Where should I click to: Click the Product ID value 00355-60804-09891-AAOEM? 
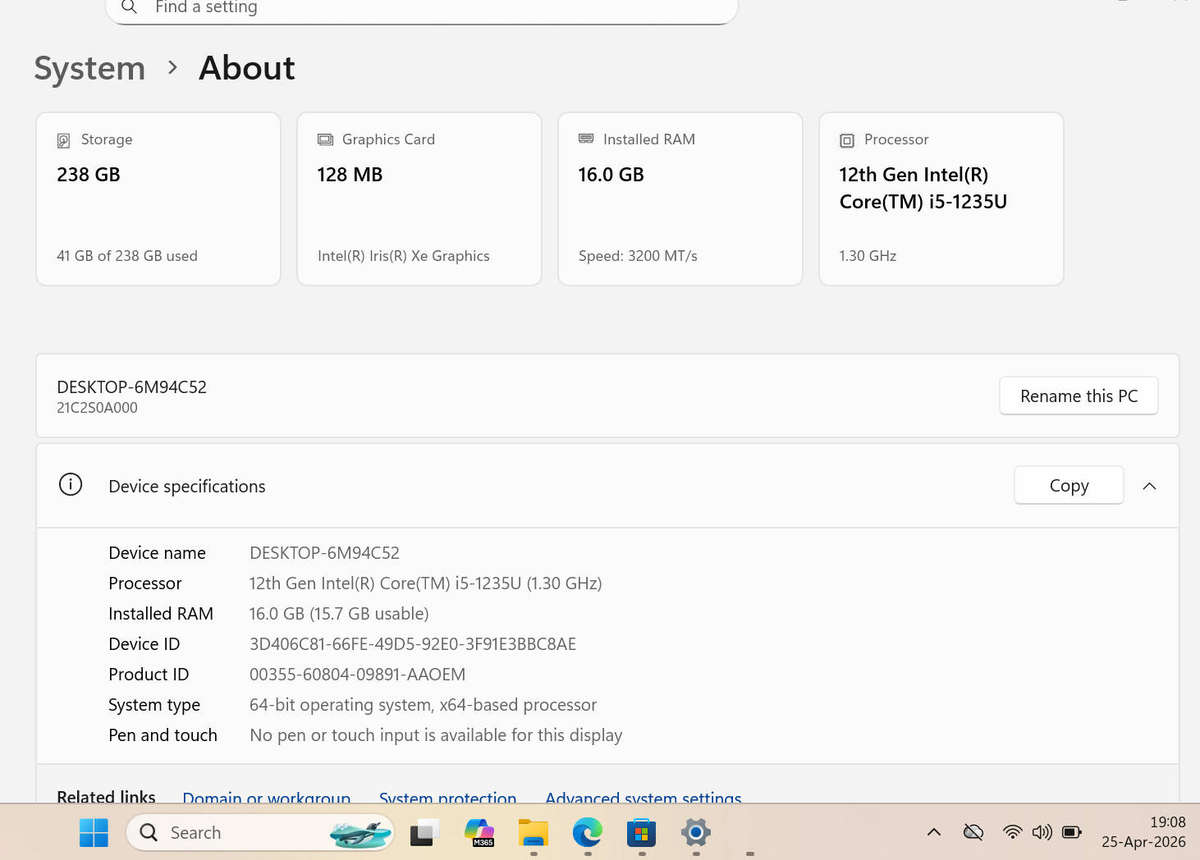click(357, 674)
